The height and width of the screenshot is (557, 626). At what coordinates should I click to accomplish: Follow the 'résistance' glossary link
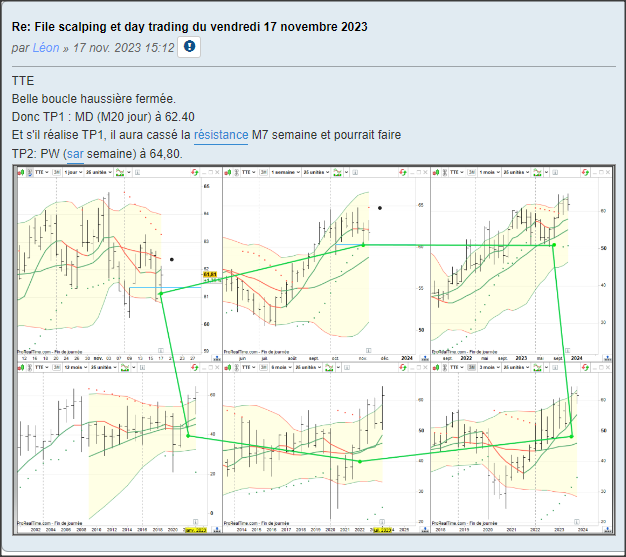221,135
